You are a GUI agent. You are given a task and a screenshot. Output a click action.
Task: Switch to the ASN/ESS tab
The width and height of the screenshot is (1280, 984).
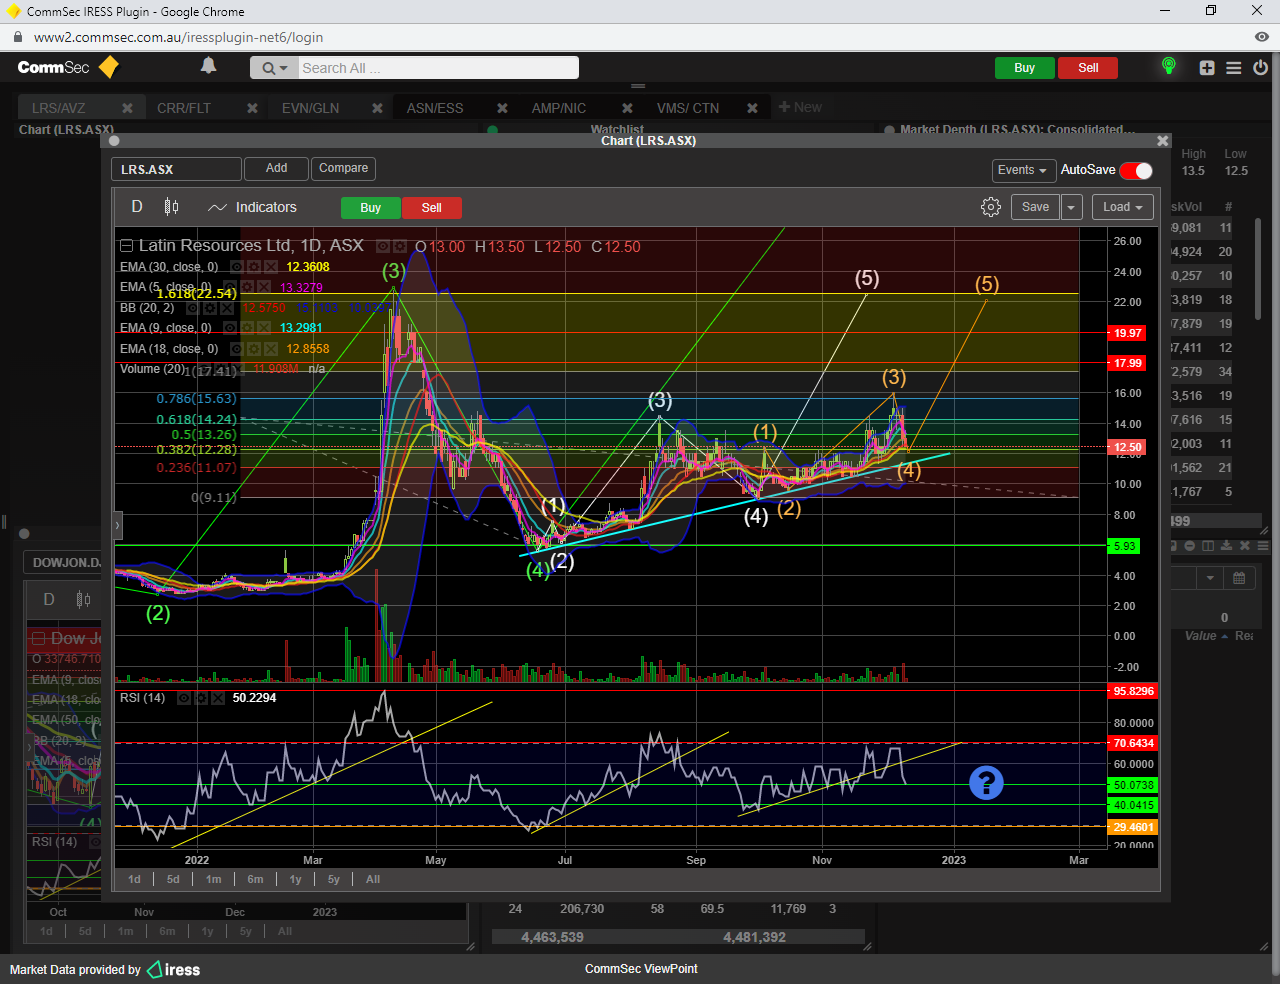[x=434, y=108]
